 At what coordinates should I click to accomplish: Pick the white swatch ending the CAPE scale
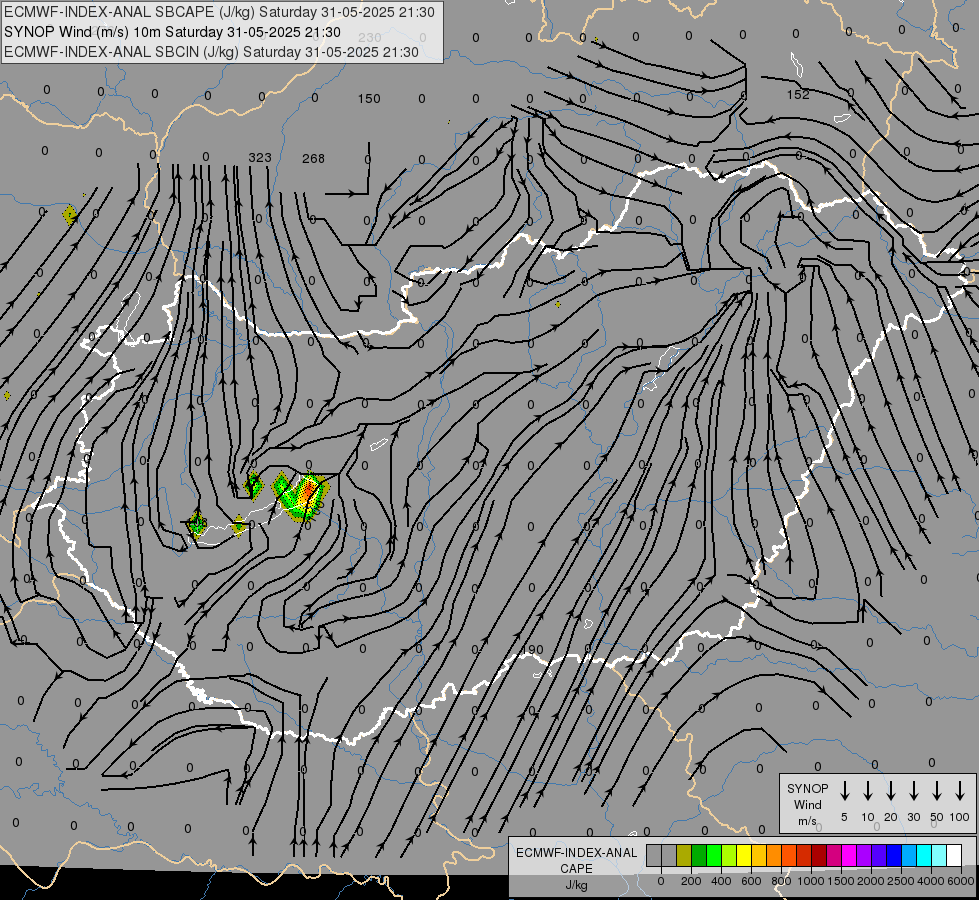(x=954, y=855)
